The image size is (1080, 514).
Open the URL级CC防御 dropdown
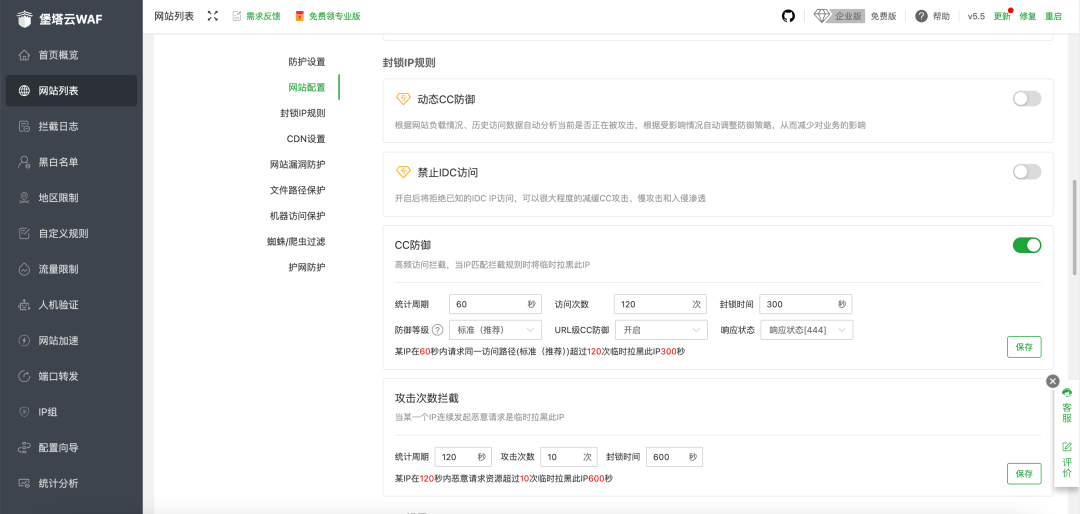(661, 330)
